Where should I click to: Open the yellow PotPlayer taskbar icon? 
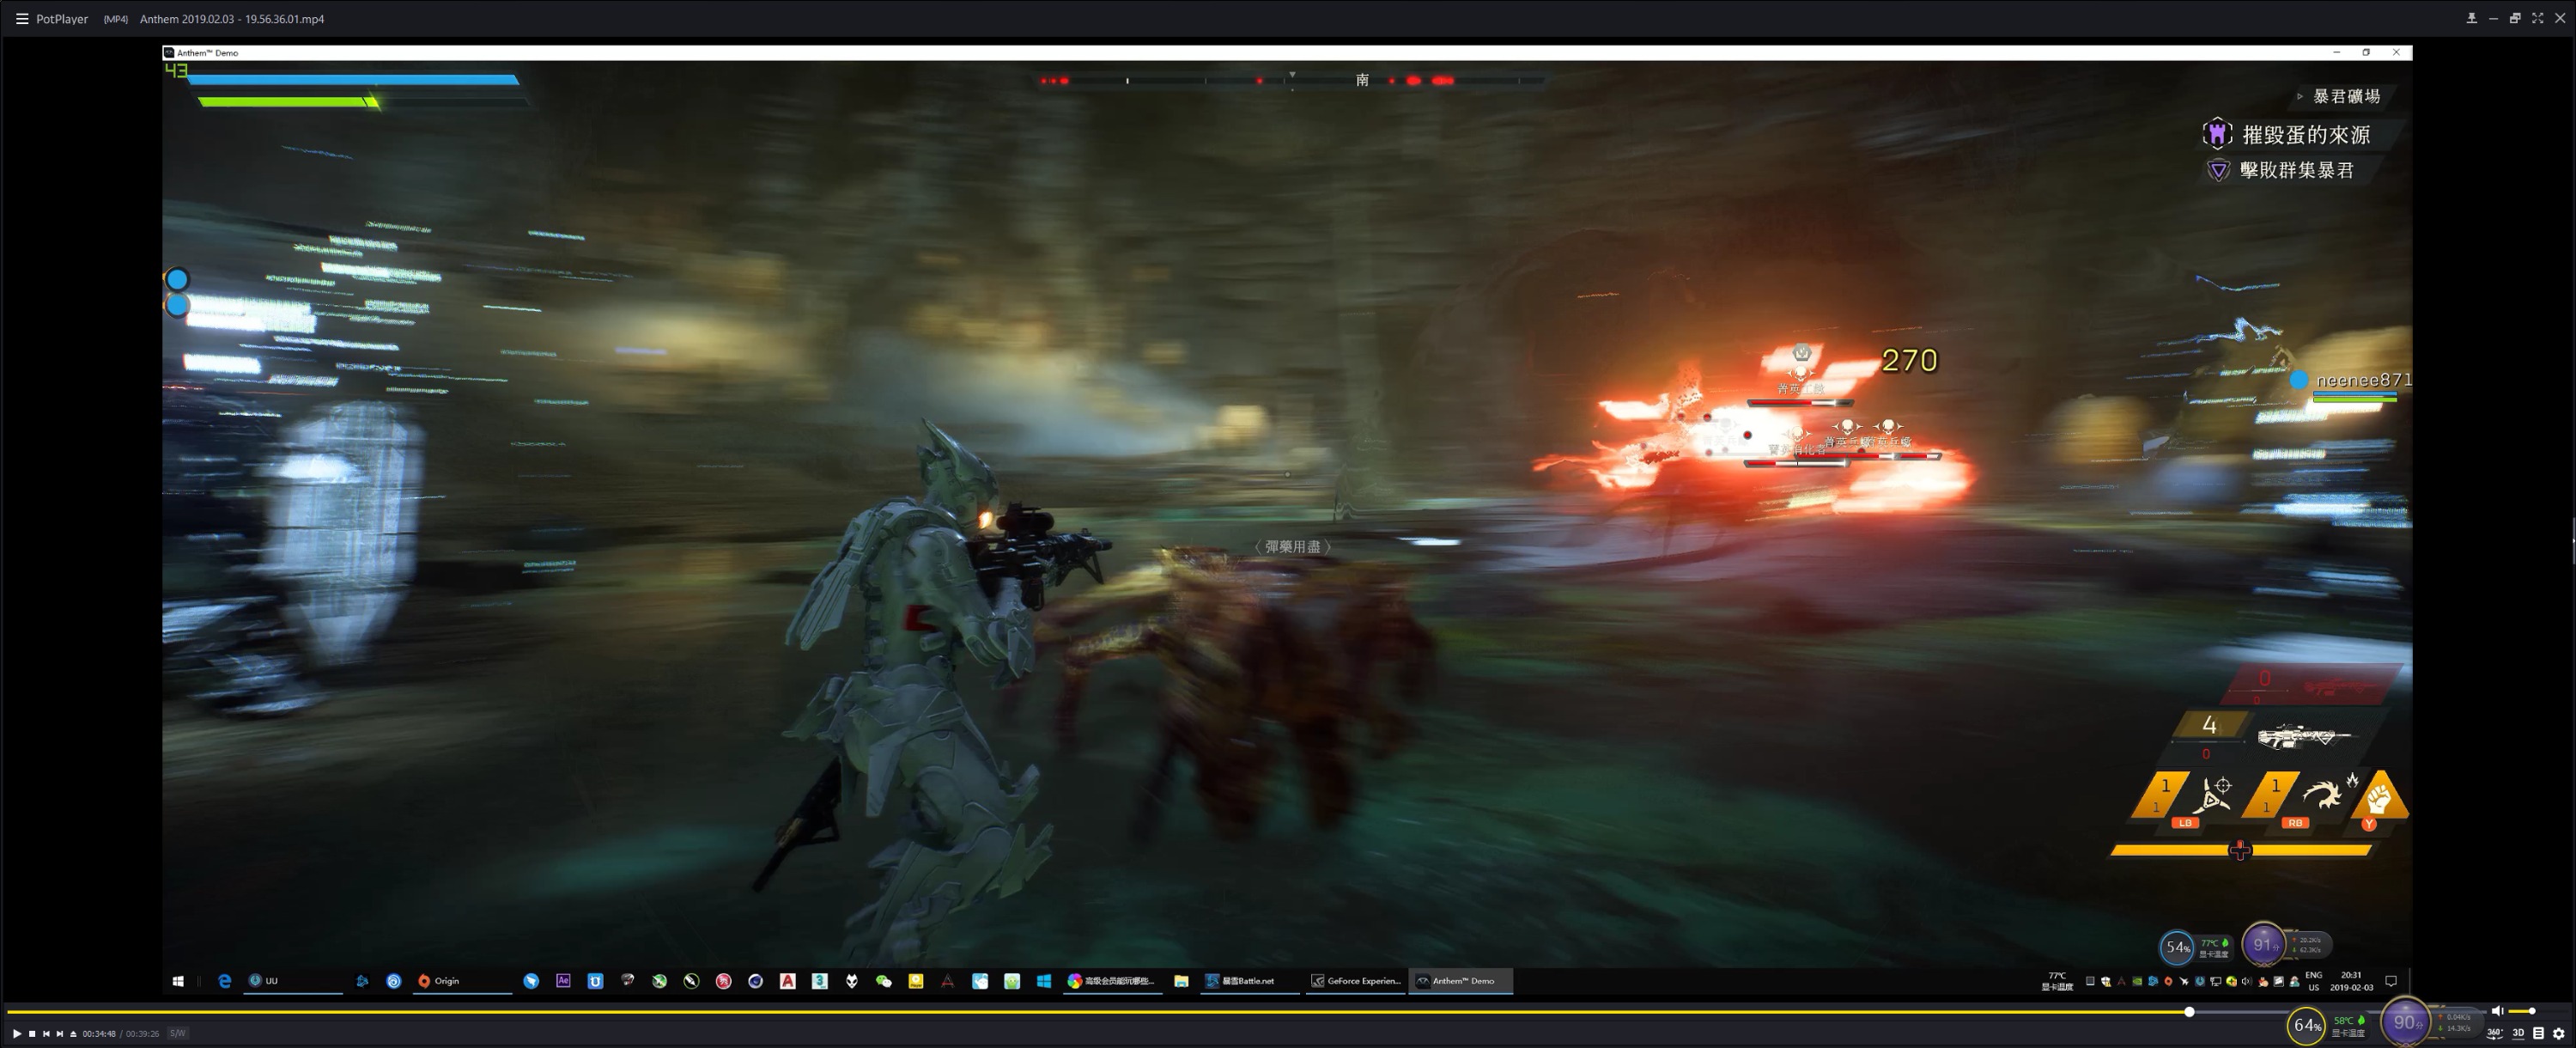(916, 981)
